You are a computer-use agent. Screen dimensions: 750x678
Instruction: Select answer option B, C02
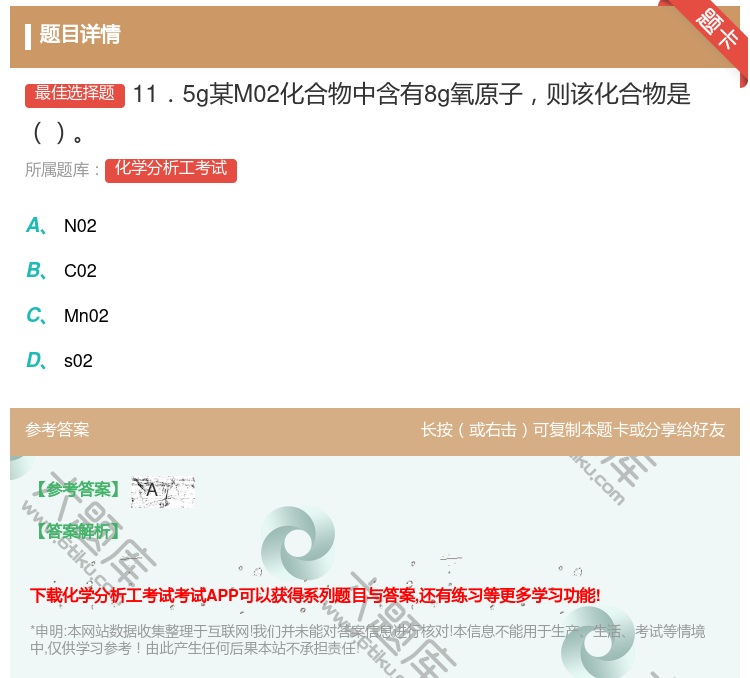[61, 270]
